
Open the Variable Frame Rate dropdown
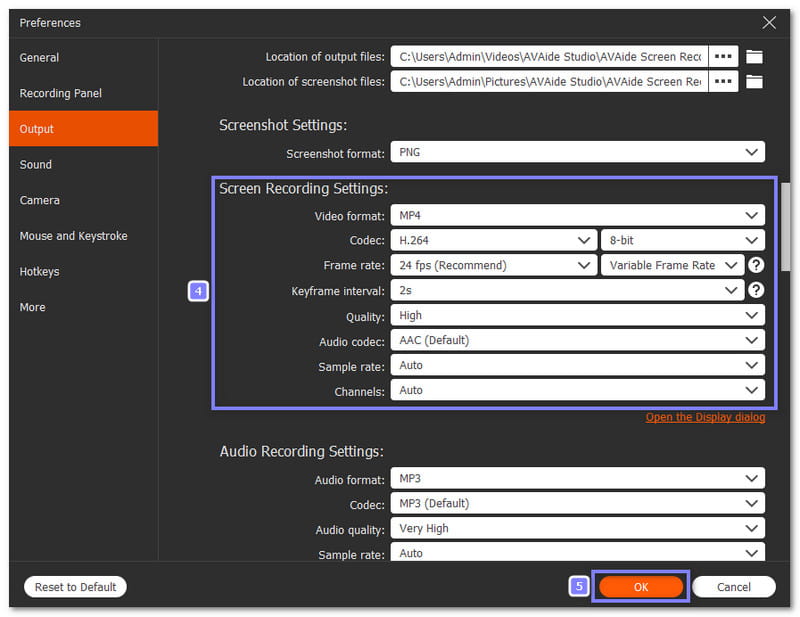[x=672, y=265]
